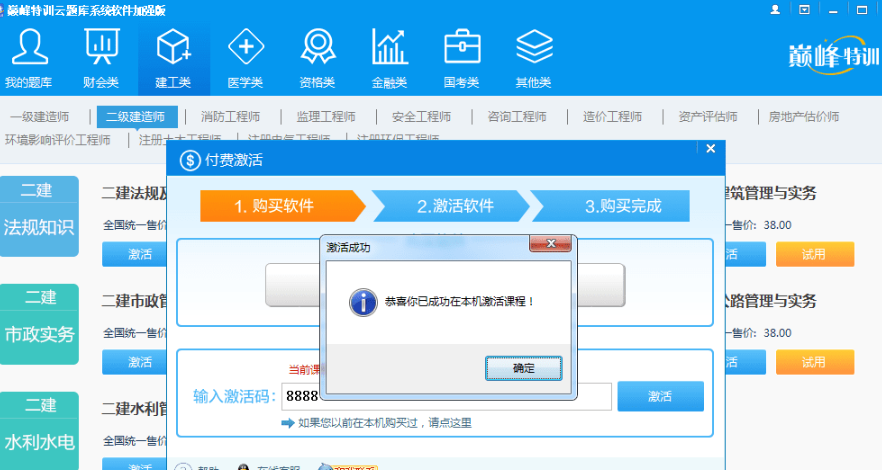Open the 如果您以前在本机购买过，请点这里 link

click(385, 423)
